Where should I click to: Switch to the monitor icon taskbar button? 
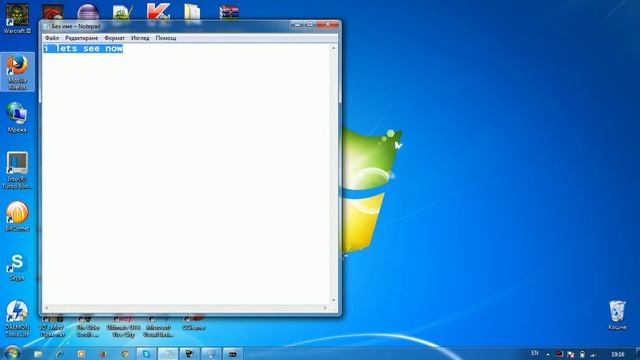tap(211, 354)
